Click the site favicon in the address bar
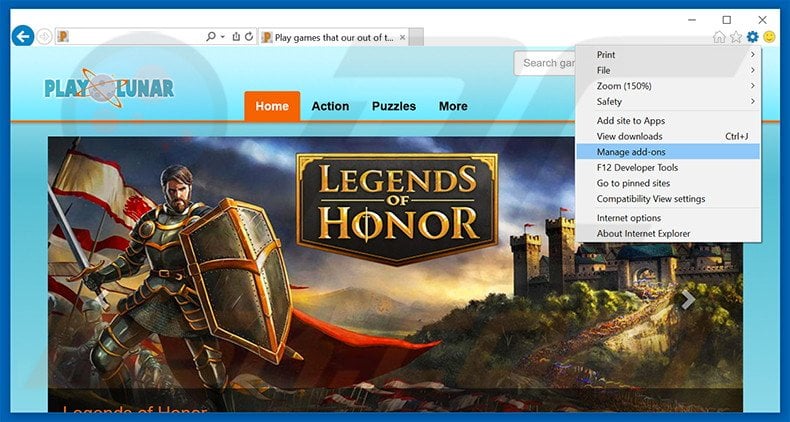Screen dimensions: 790x422 [x=63, y=37]
